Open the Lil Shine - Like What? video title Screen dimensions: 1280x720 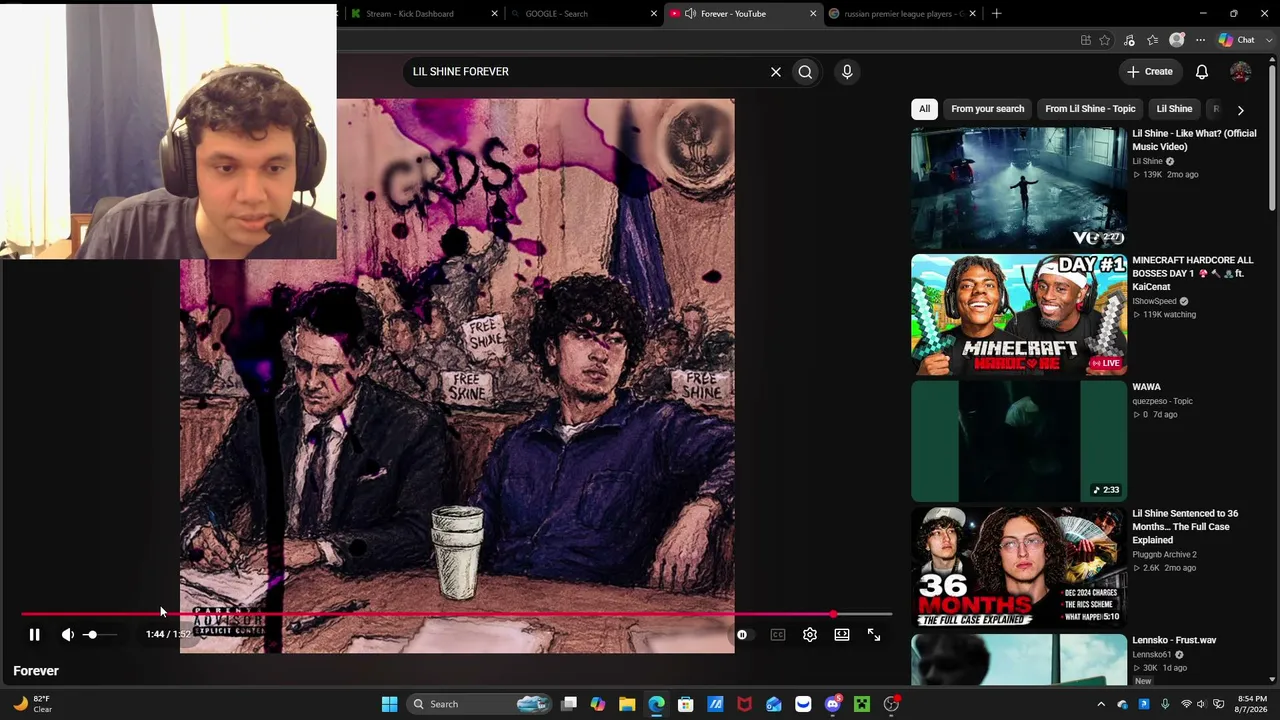pyautogui.click(x=1194, y=140)
